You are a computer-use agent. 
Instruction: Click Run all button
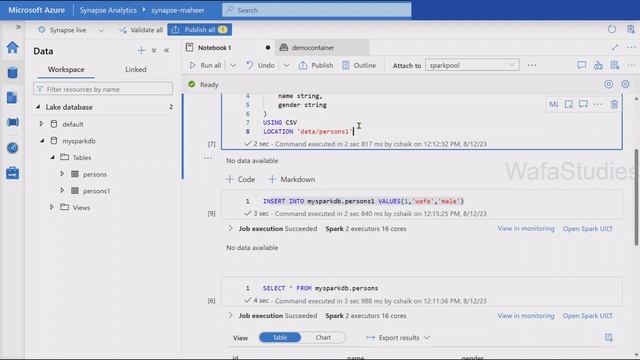click(205, 65)
